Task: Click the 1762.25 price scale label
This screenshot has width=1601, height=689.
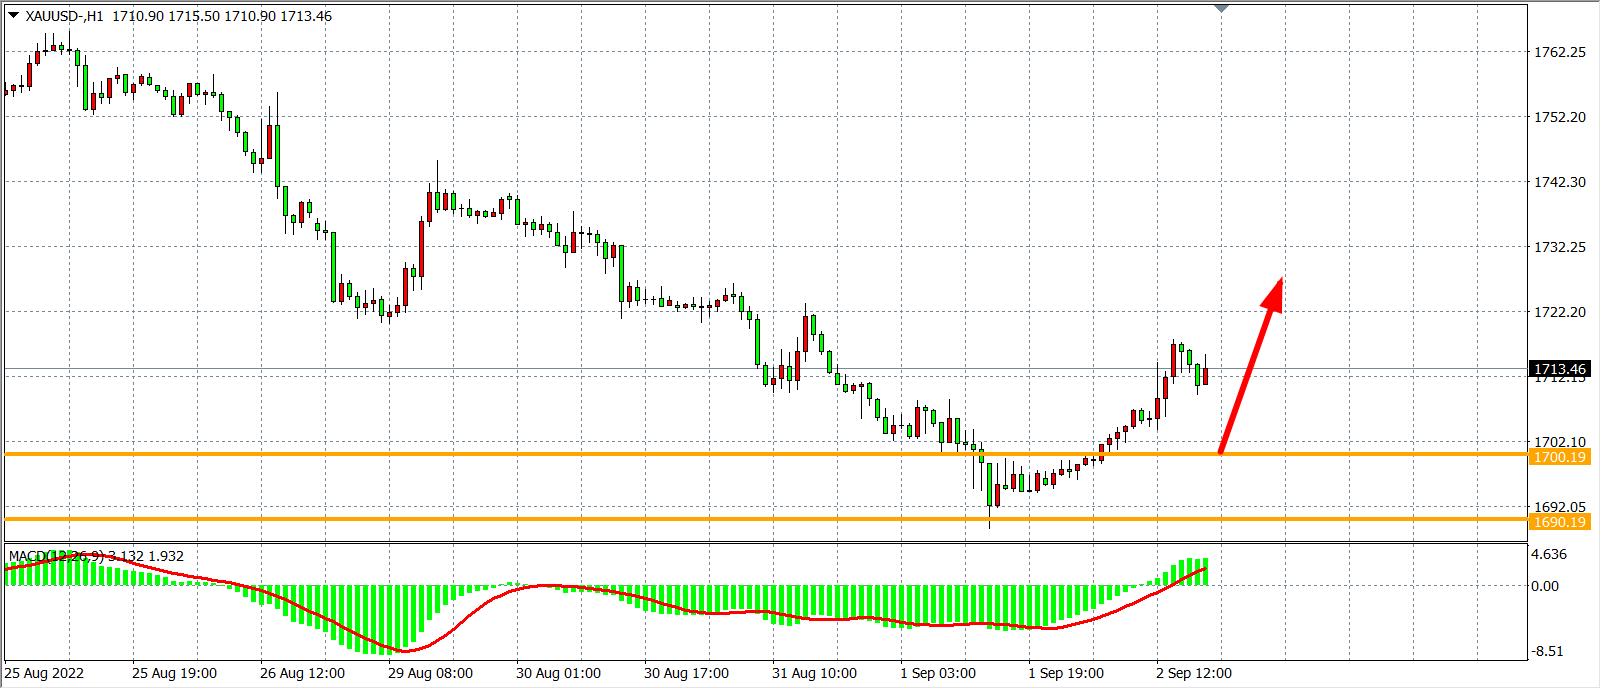Action: 1559,52
